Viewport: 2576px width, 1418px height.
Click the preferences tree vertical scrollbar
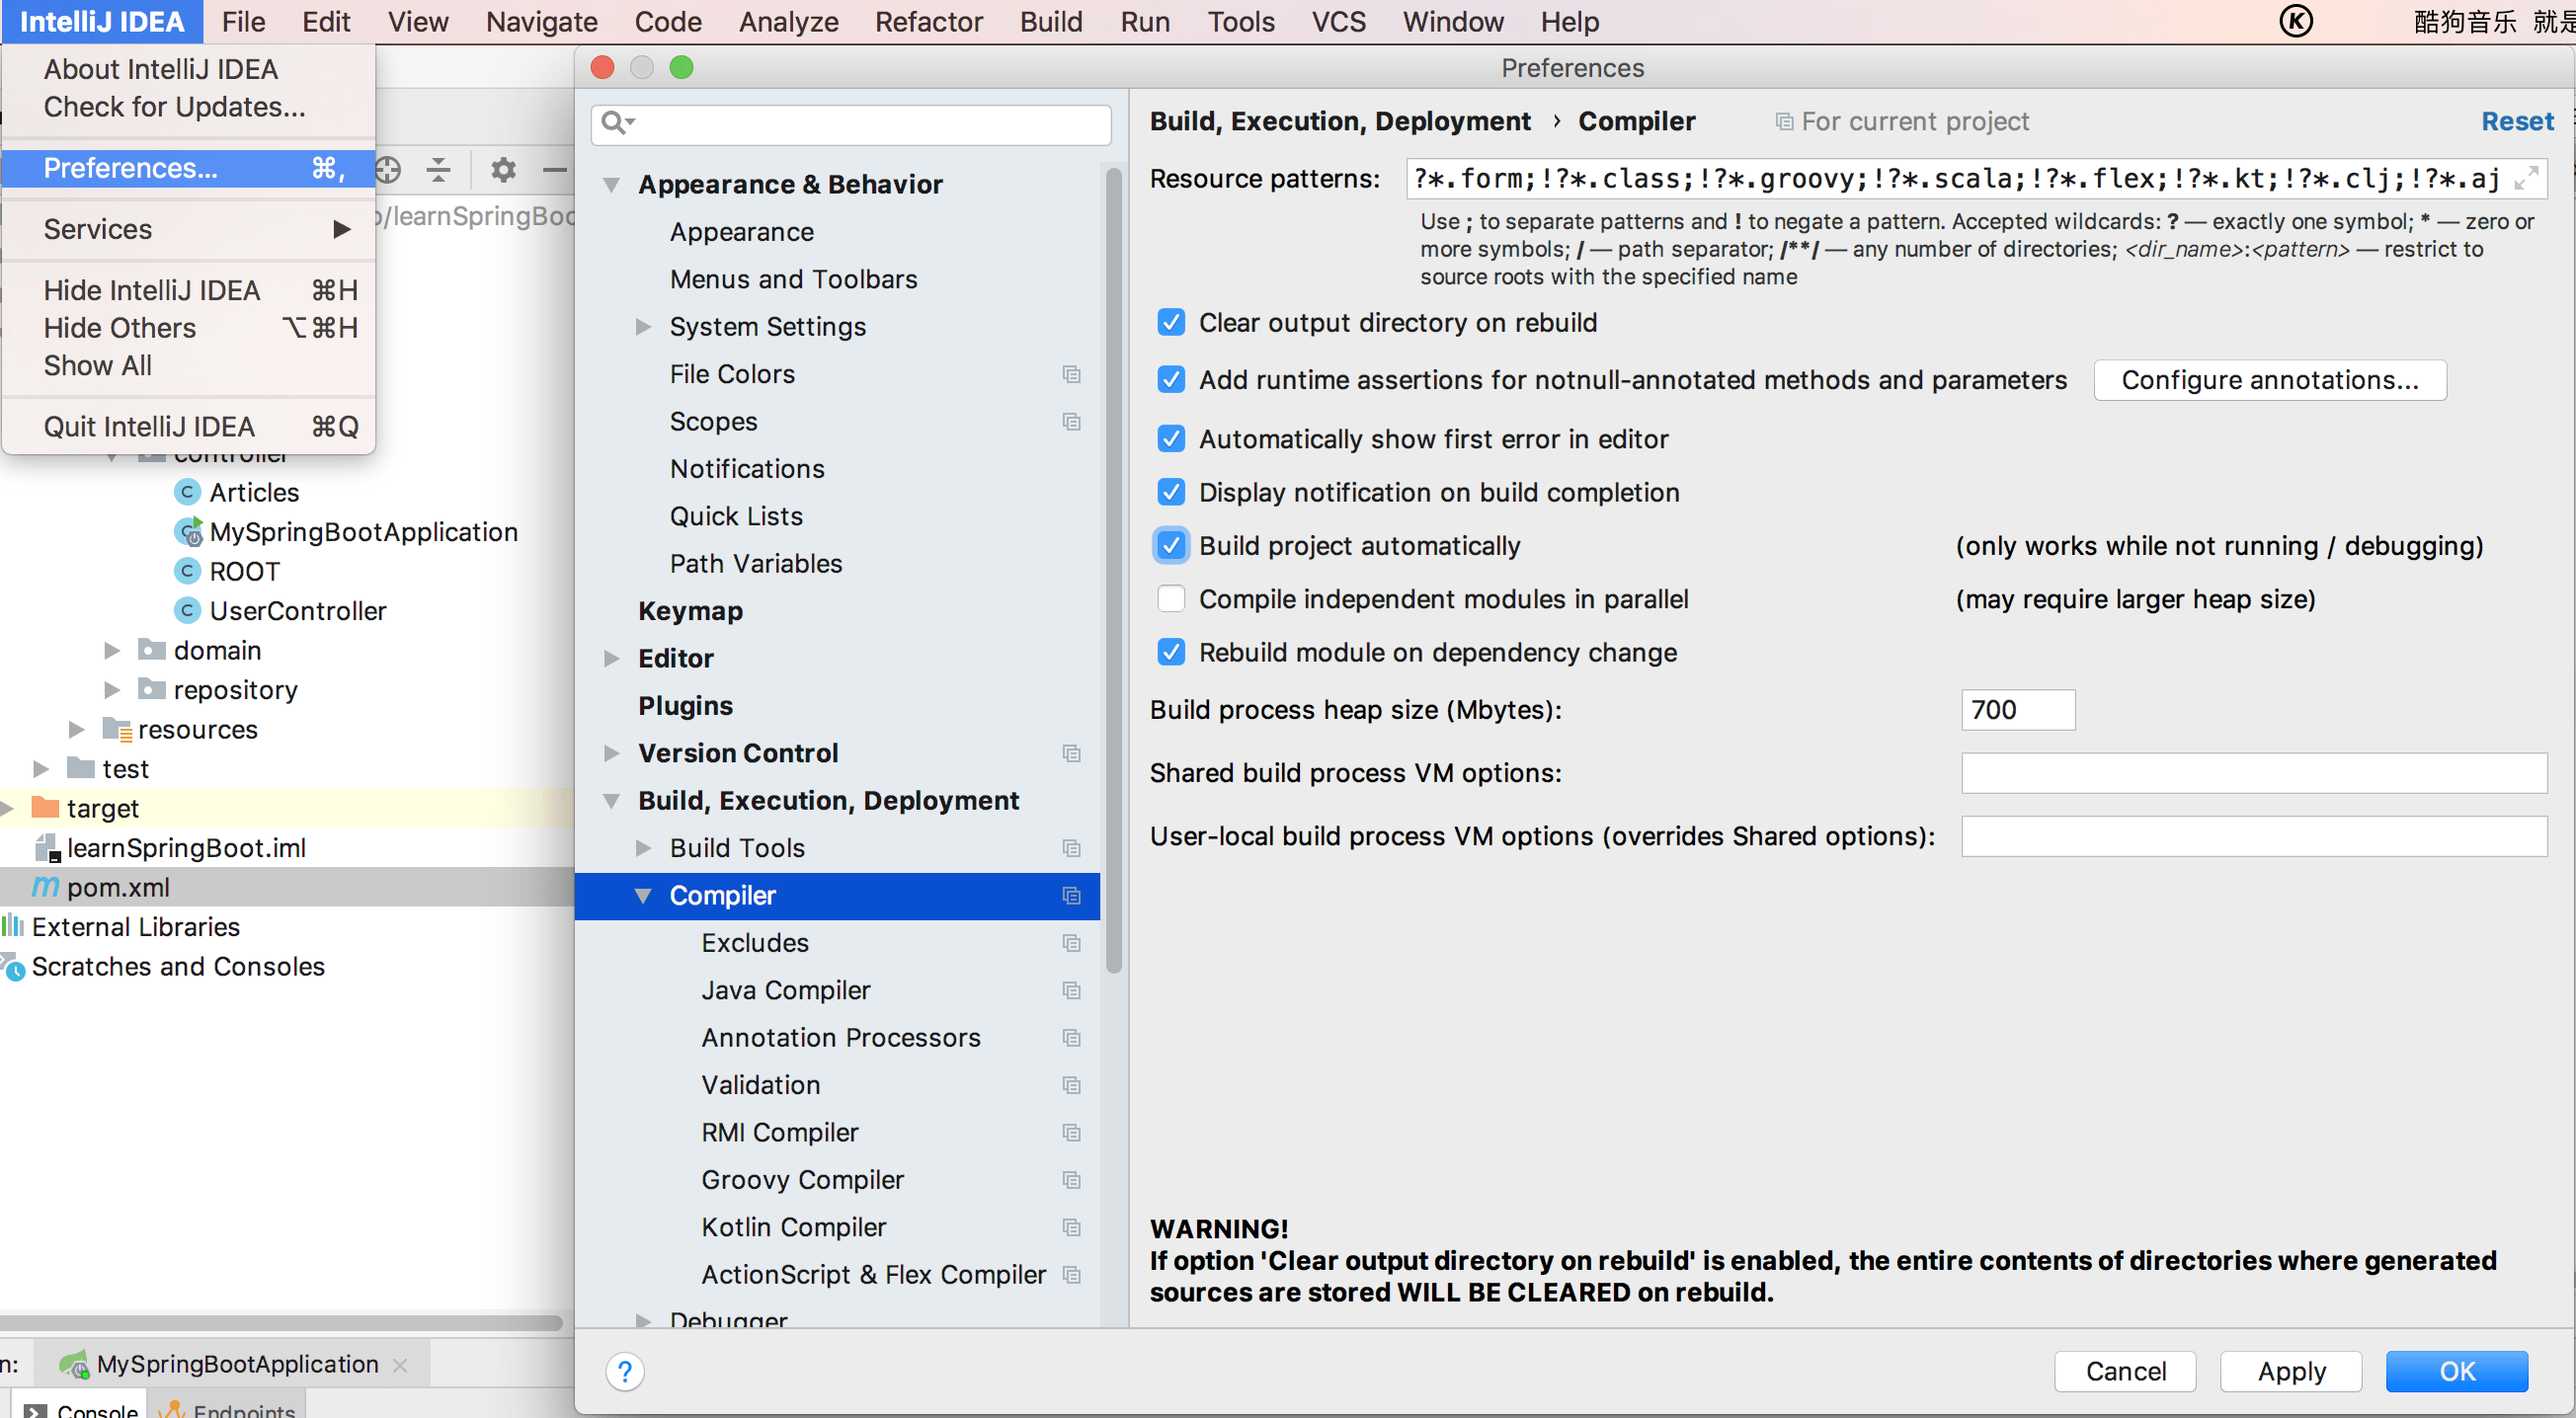(1113, 571)
